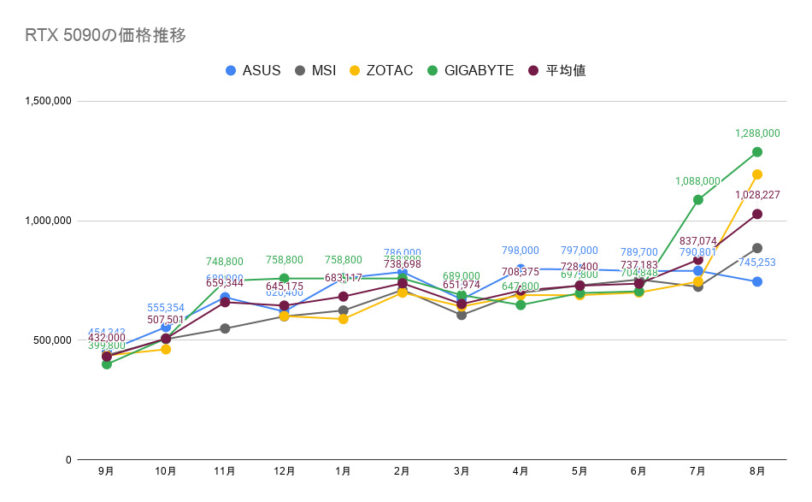Click the ASUS legend label

(262, 70)
